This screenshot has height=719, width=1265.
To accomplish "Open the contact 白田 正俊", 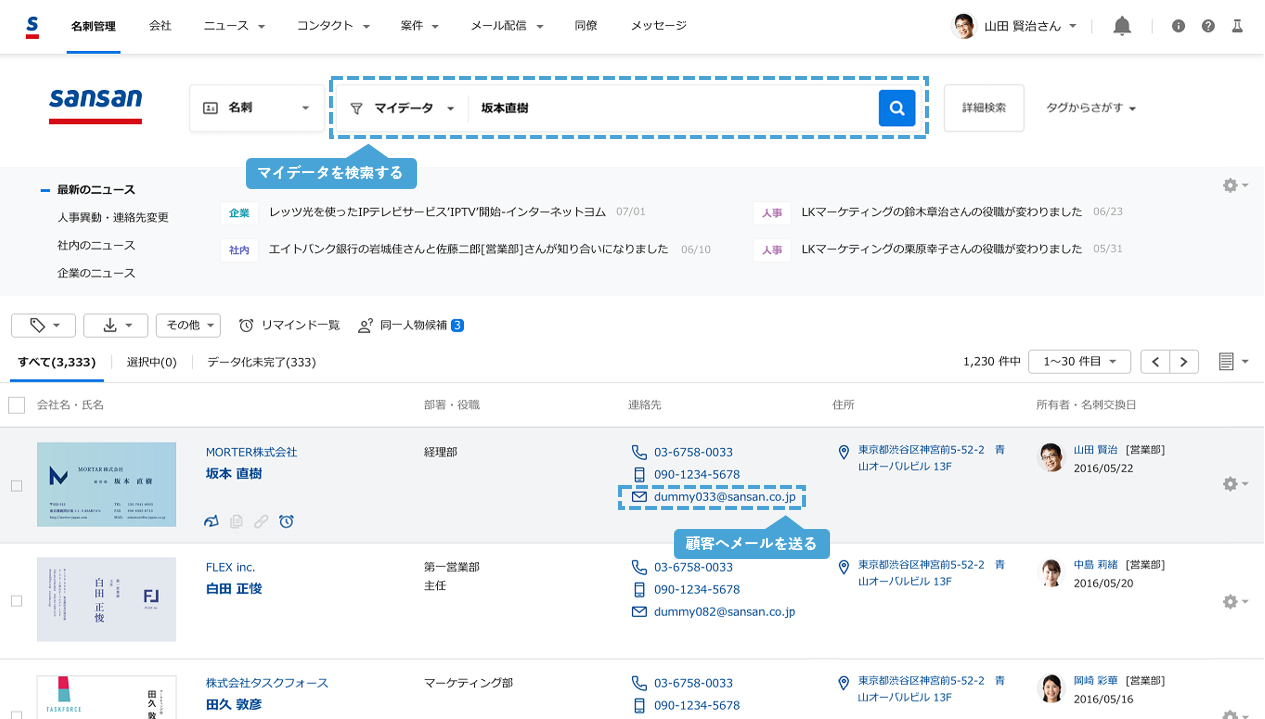I will [x=234, y=589].
